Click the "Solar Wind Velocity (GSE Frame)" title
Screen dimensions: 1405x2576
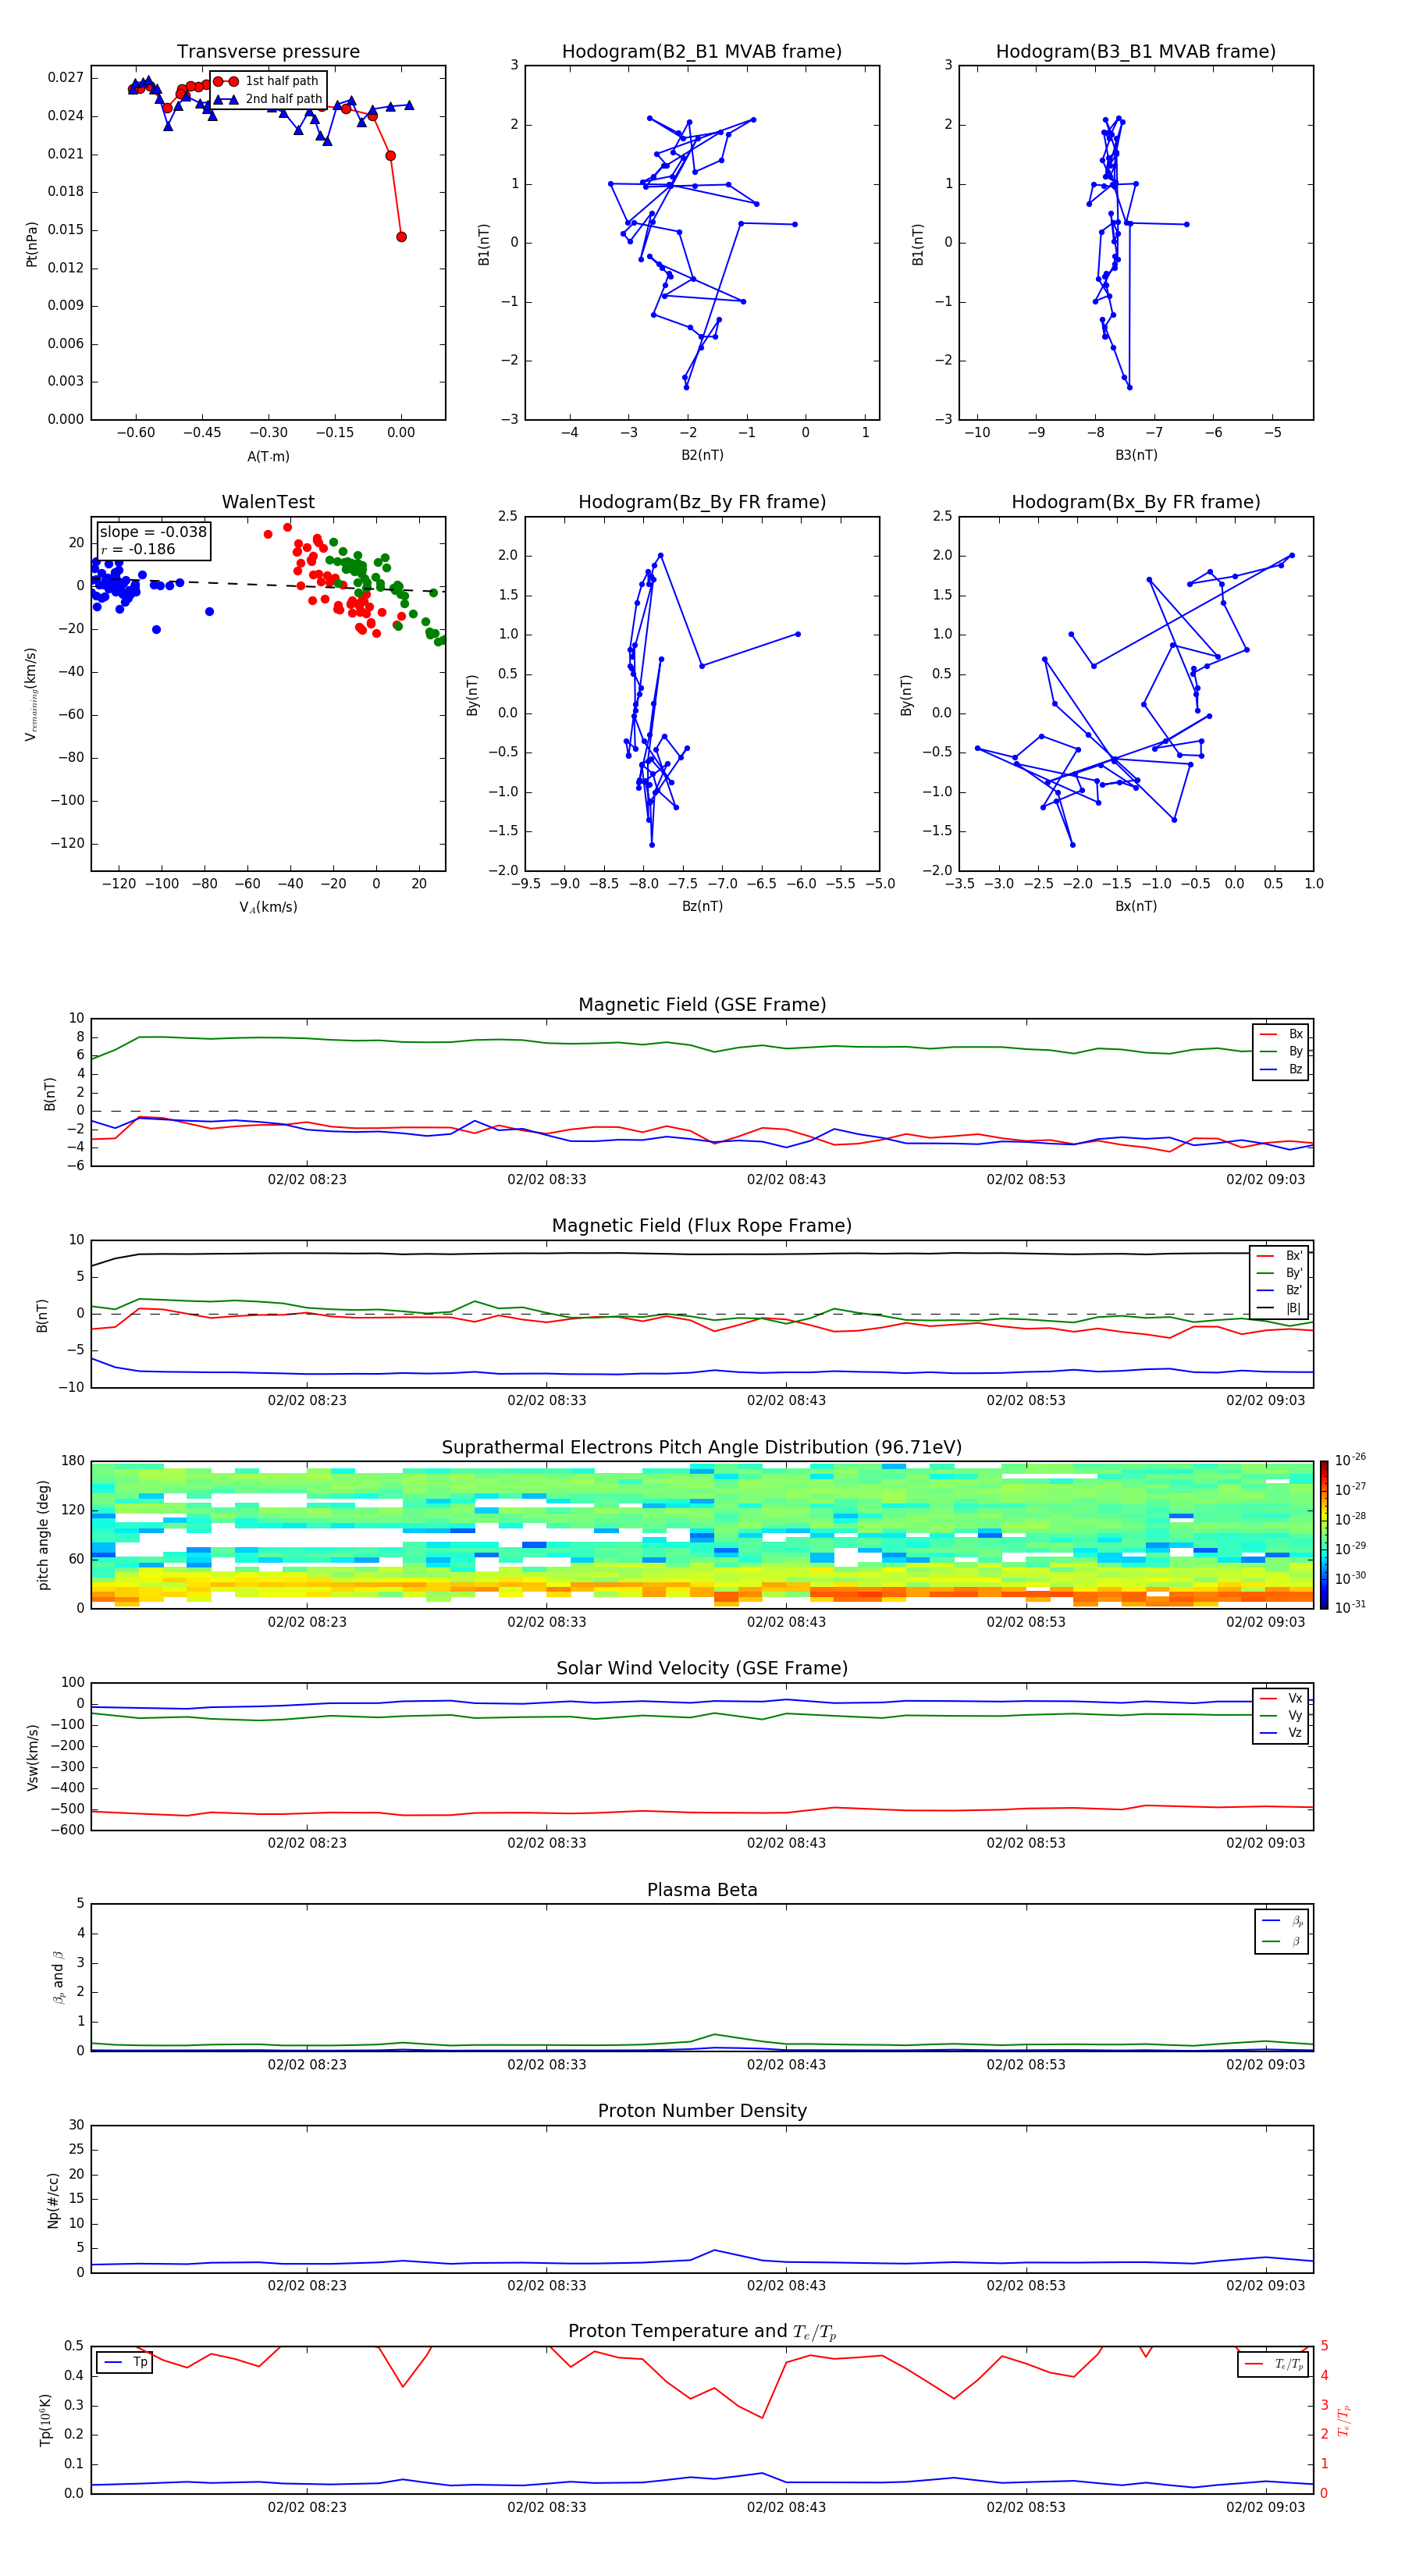[x=702, y=1669]
